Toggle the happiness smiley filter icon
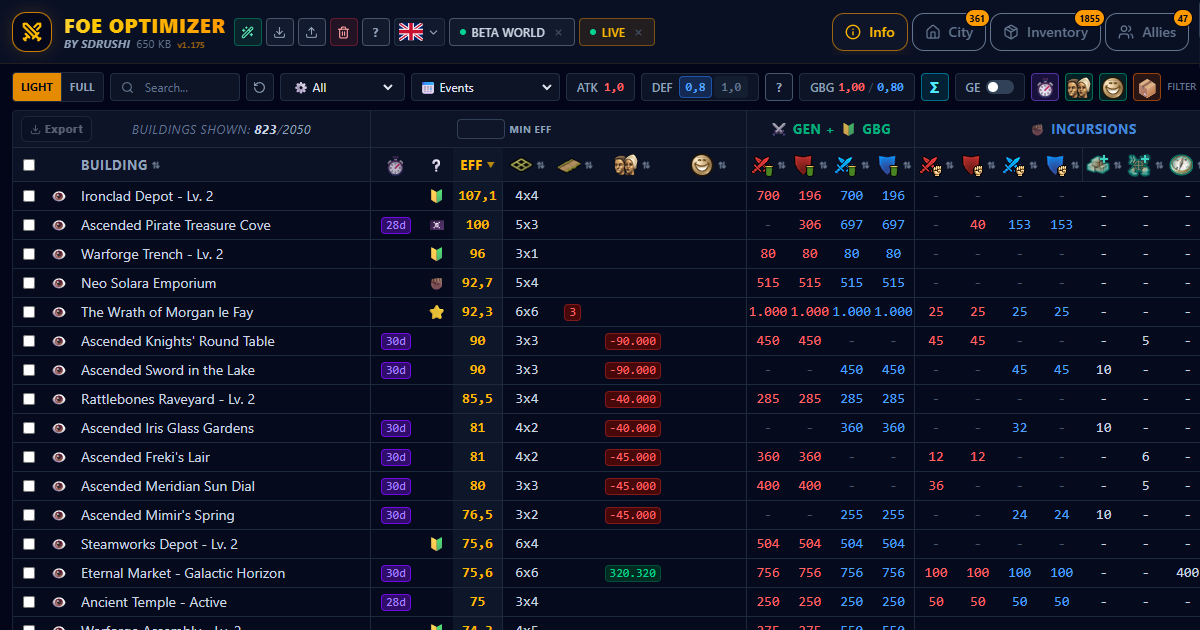This screenshot has width=1200, height=630. (x=1113, y=87)
